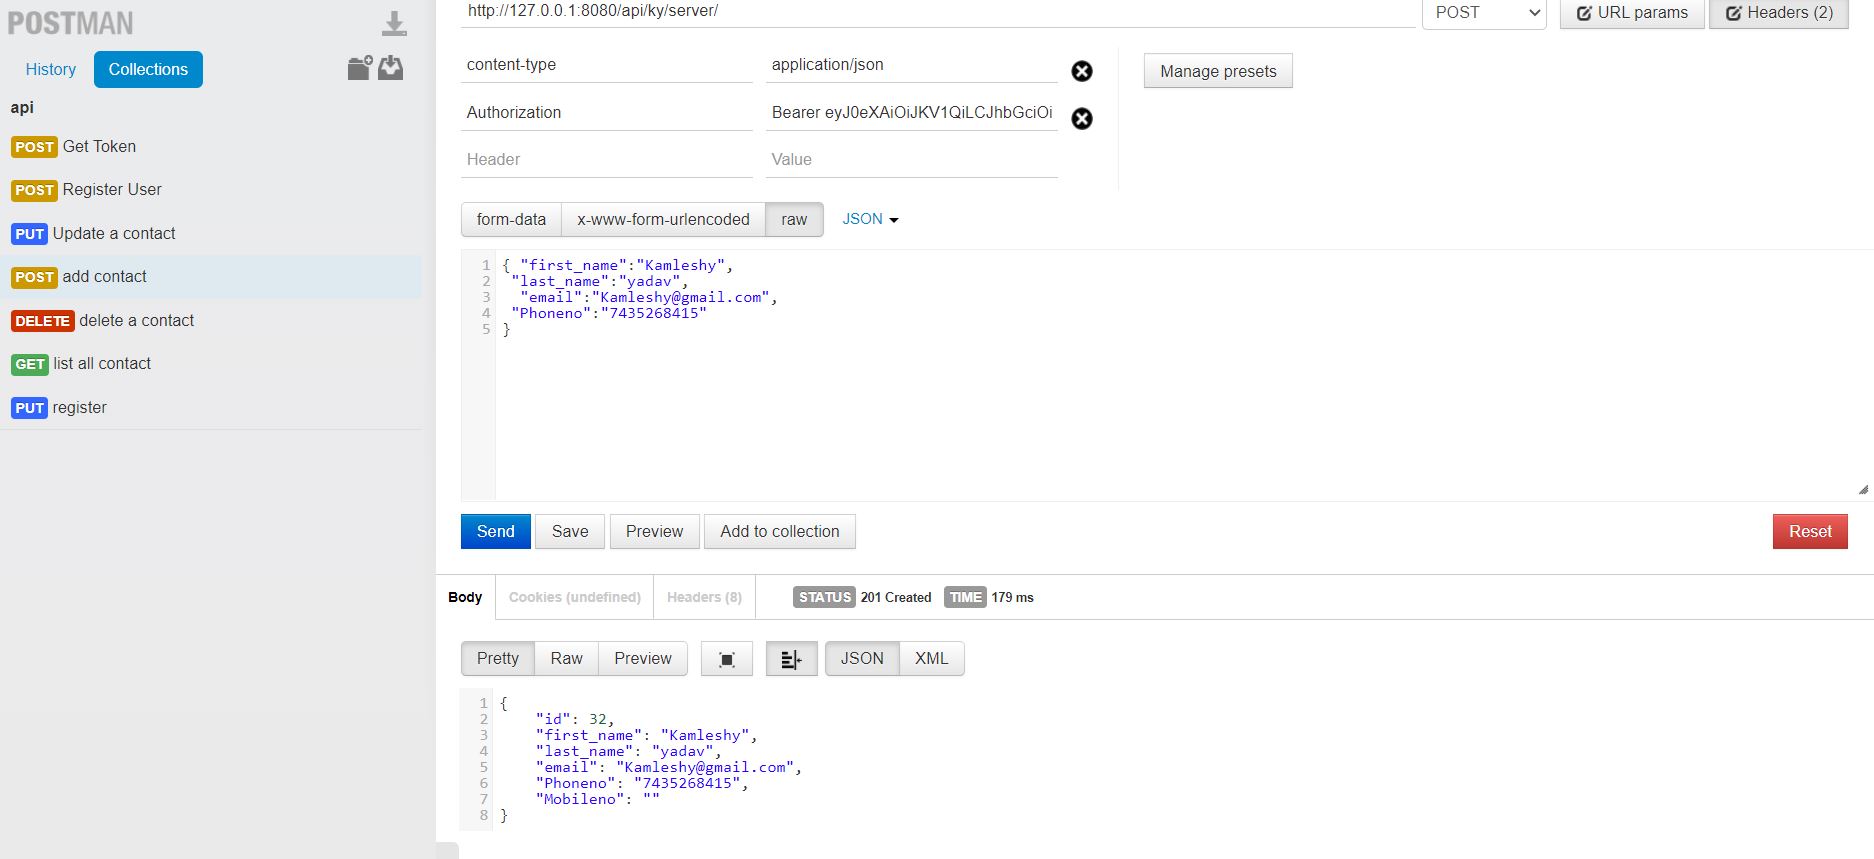The image size is (1874, 859).
Task: Select x-www-form-urlencoded body type
Action: (663, 219)
